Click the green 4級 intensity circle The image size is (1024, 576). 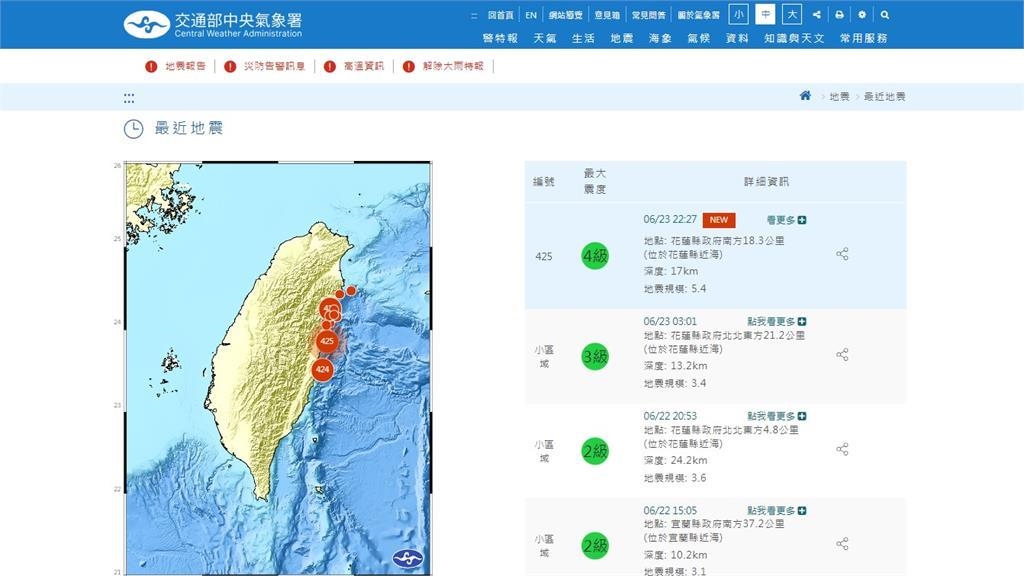click(595, 256)
